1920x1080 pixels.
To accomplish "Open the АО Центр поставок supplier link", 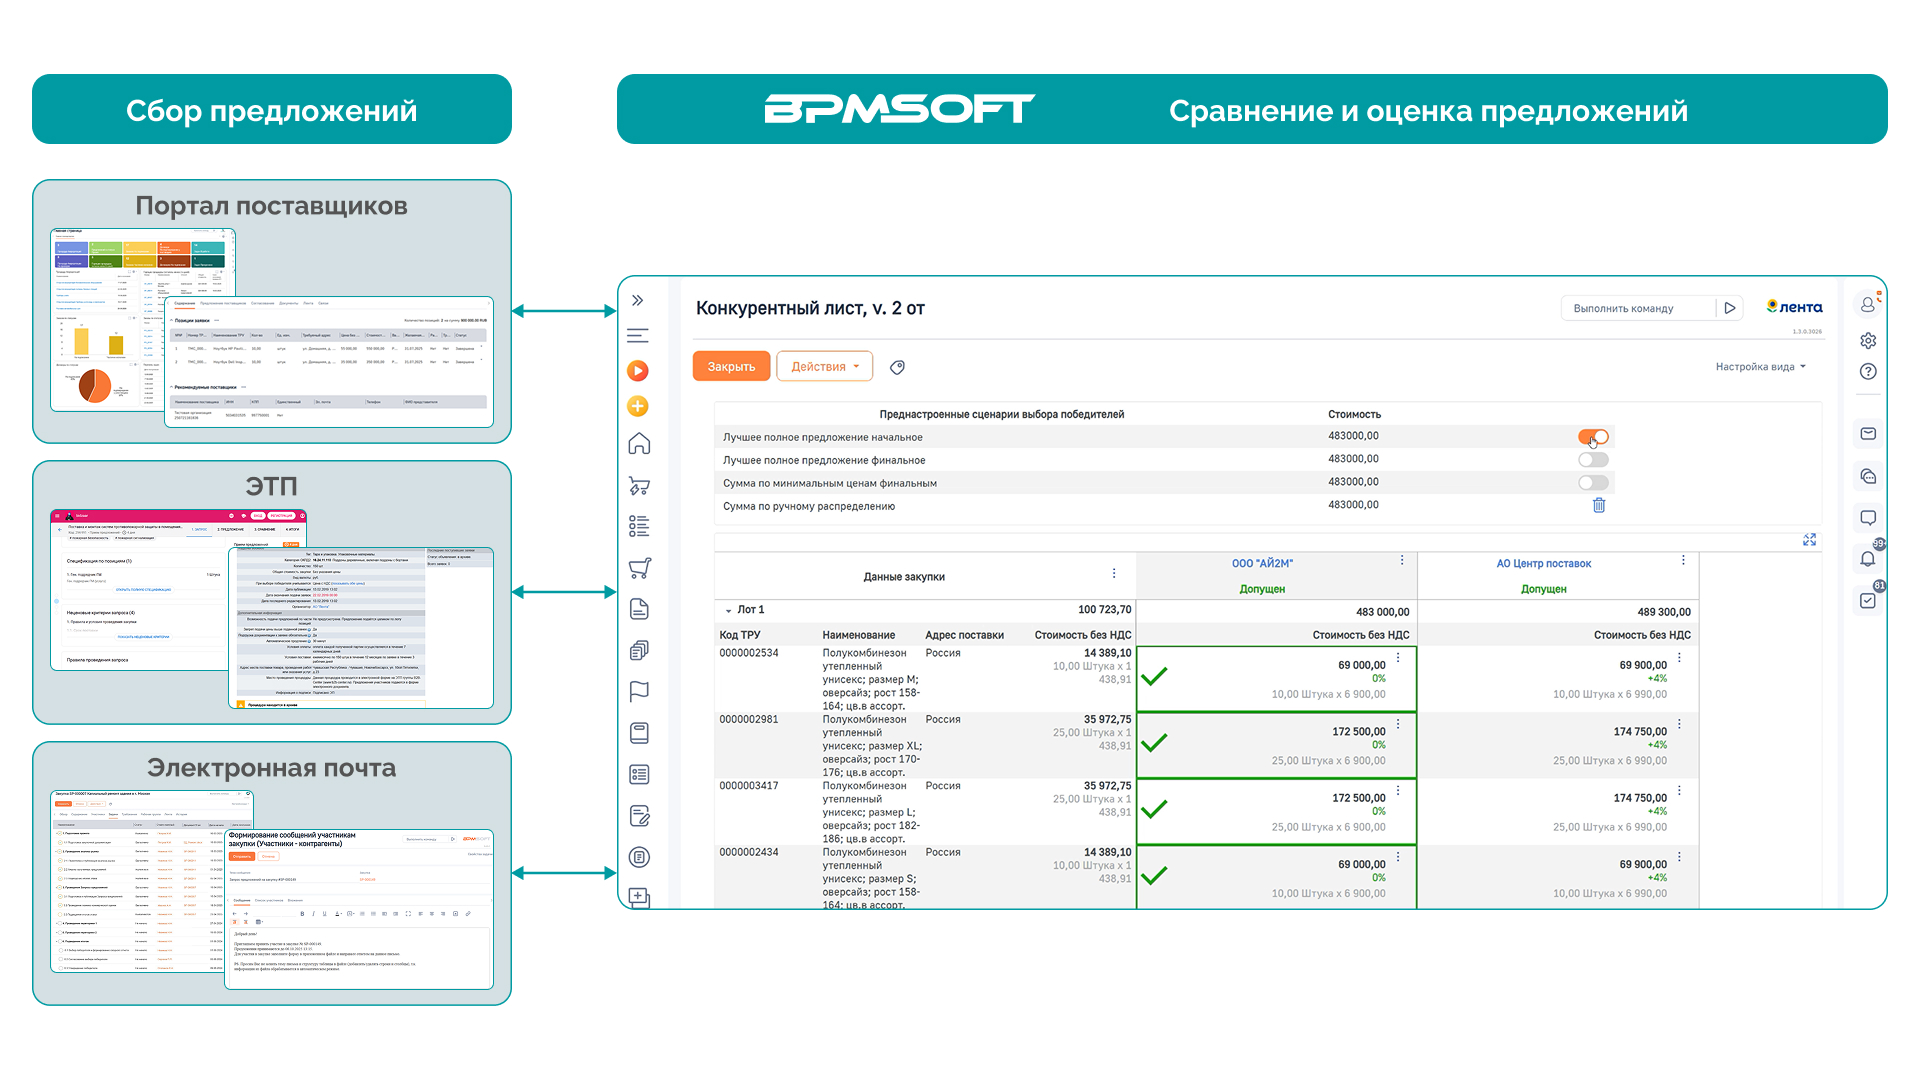I will pyautogui.click(x=1543, y=564).
